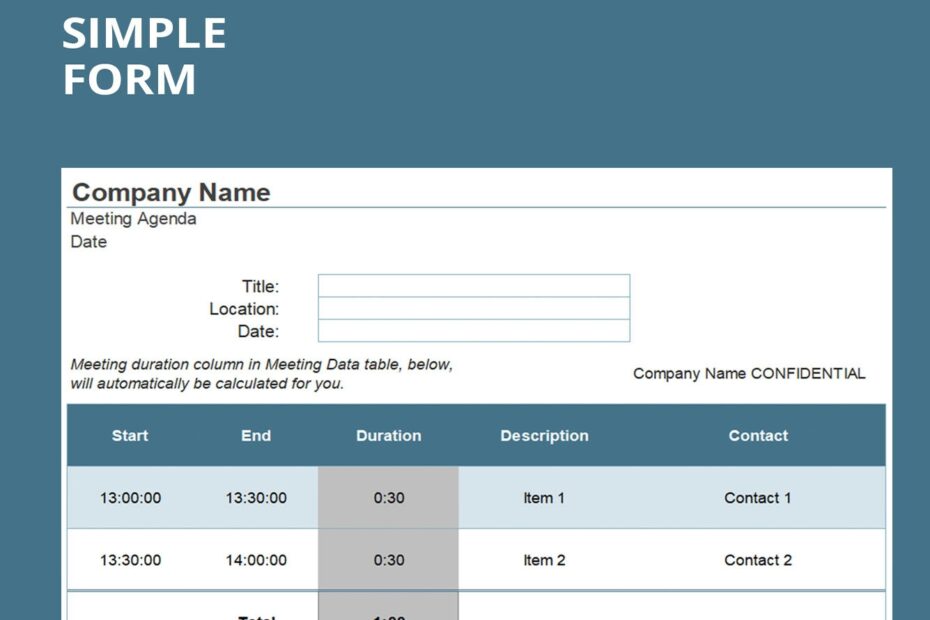930x620 pixels.
Task: Click the Description column header
Action: tap(544, 436)
